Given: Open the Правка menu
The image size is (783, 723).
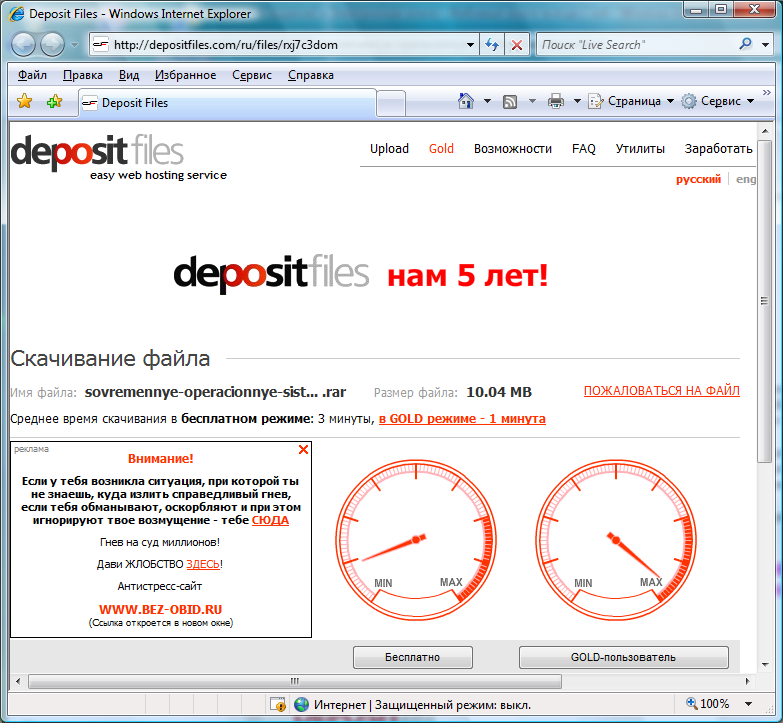Looking at the screenshot, I should pos(83,75).
